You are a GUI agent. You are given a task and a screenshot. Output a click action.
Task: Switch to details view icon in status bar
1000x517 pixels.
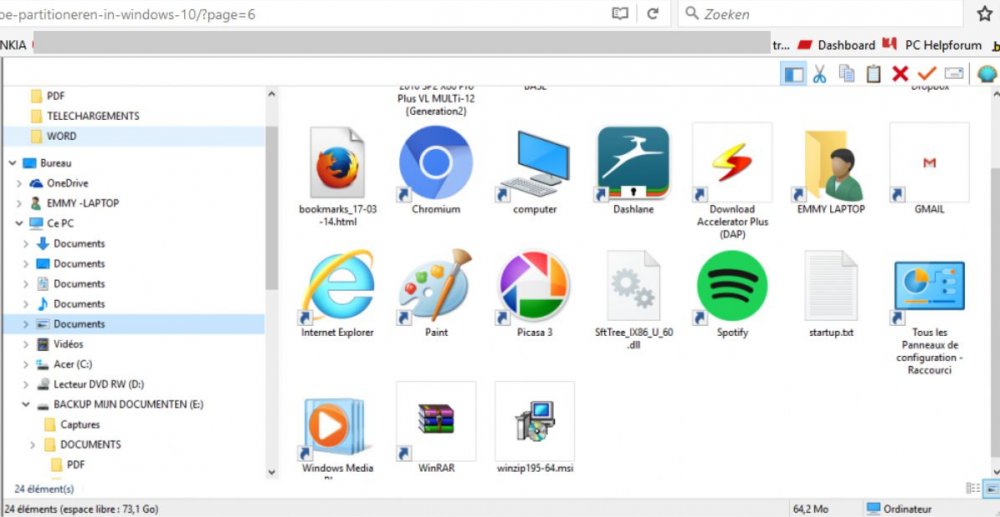point(973,488)
